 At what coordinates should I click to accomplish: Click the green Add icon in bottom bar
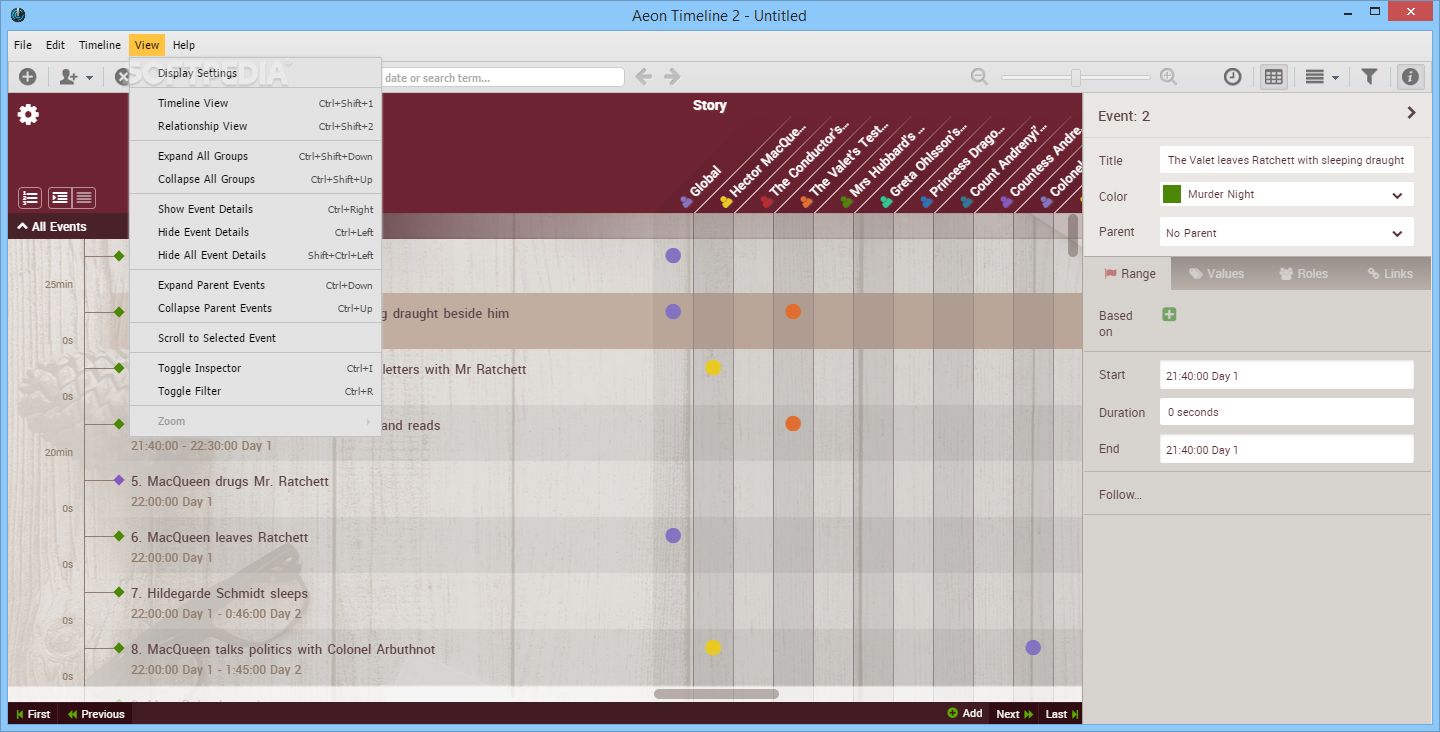coord(953,713)
